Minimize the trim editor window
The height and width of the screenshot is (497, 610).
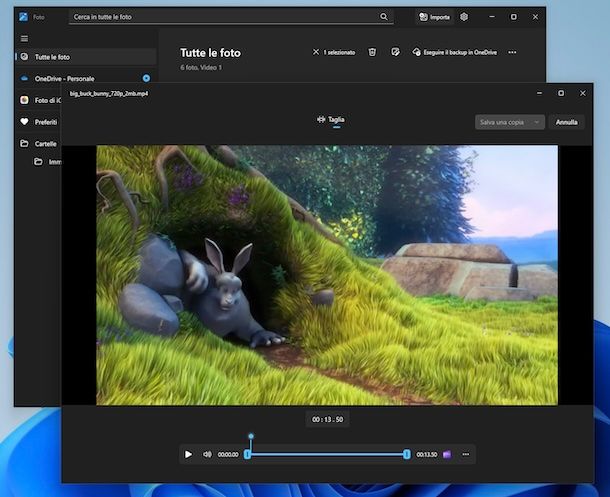(x=539, y=93)
